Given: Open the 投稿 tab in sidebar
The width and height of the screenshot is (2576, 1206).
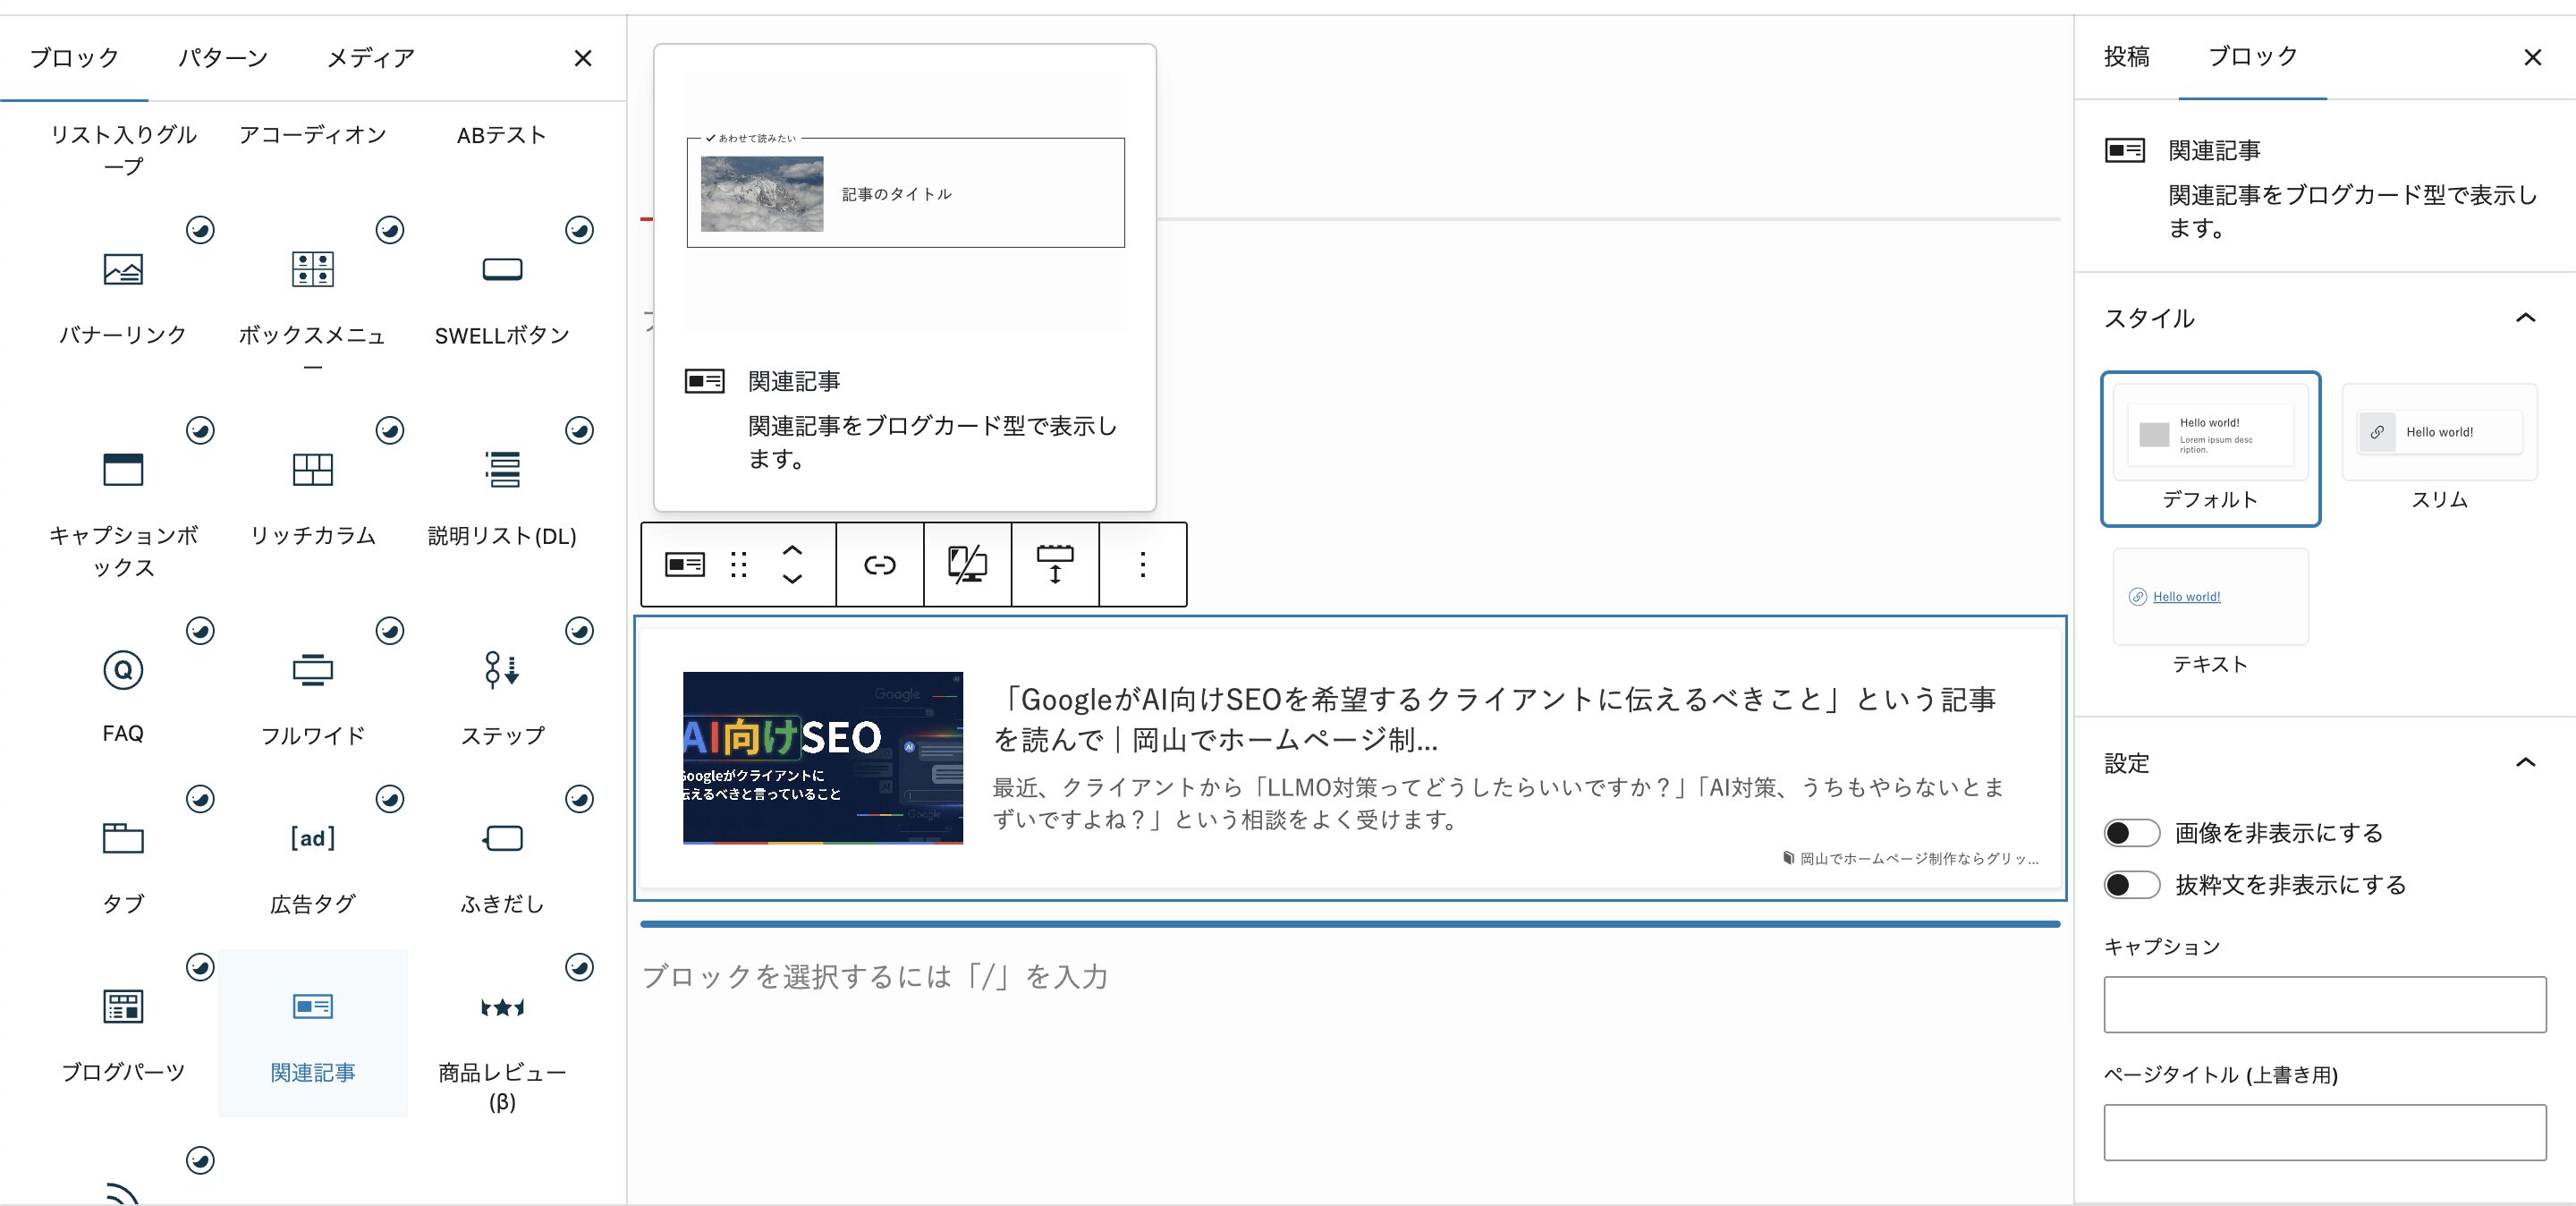Looking at the screenshot, I should pos(2126,57).
